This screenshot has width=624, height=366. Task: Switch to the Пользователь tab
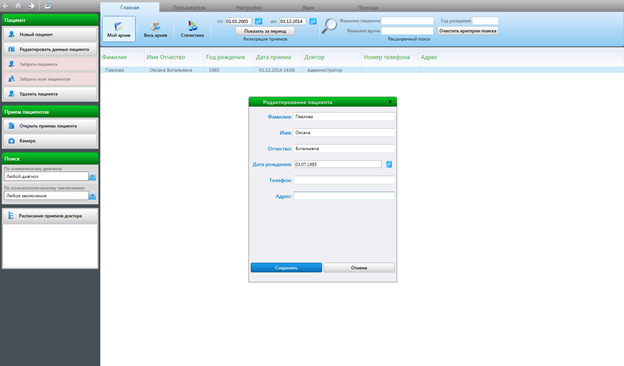click(x=189, y=7)
